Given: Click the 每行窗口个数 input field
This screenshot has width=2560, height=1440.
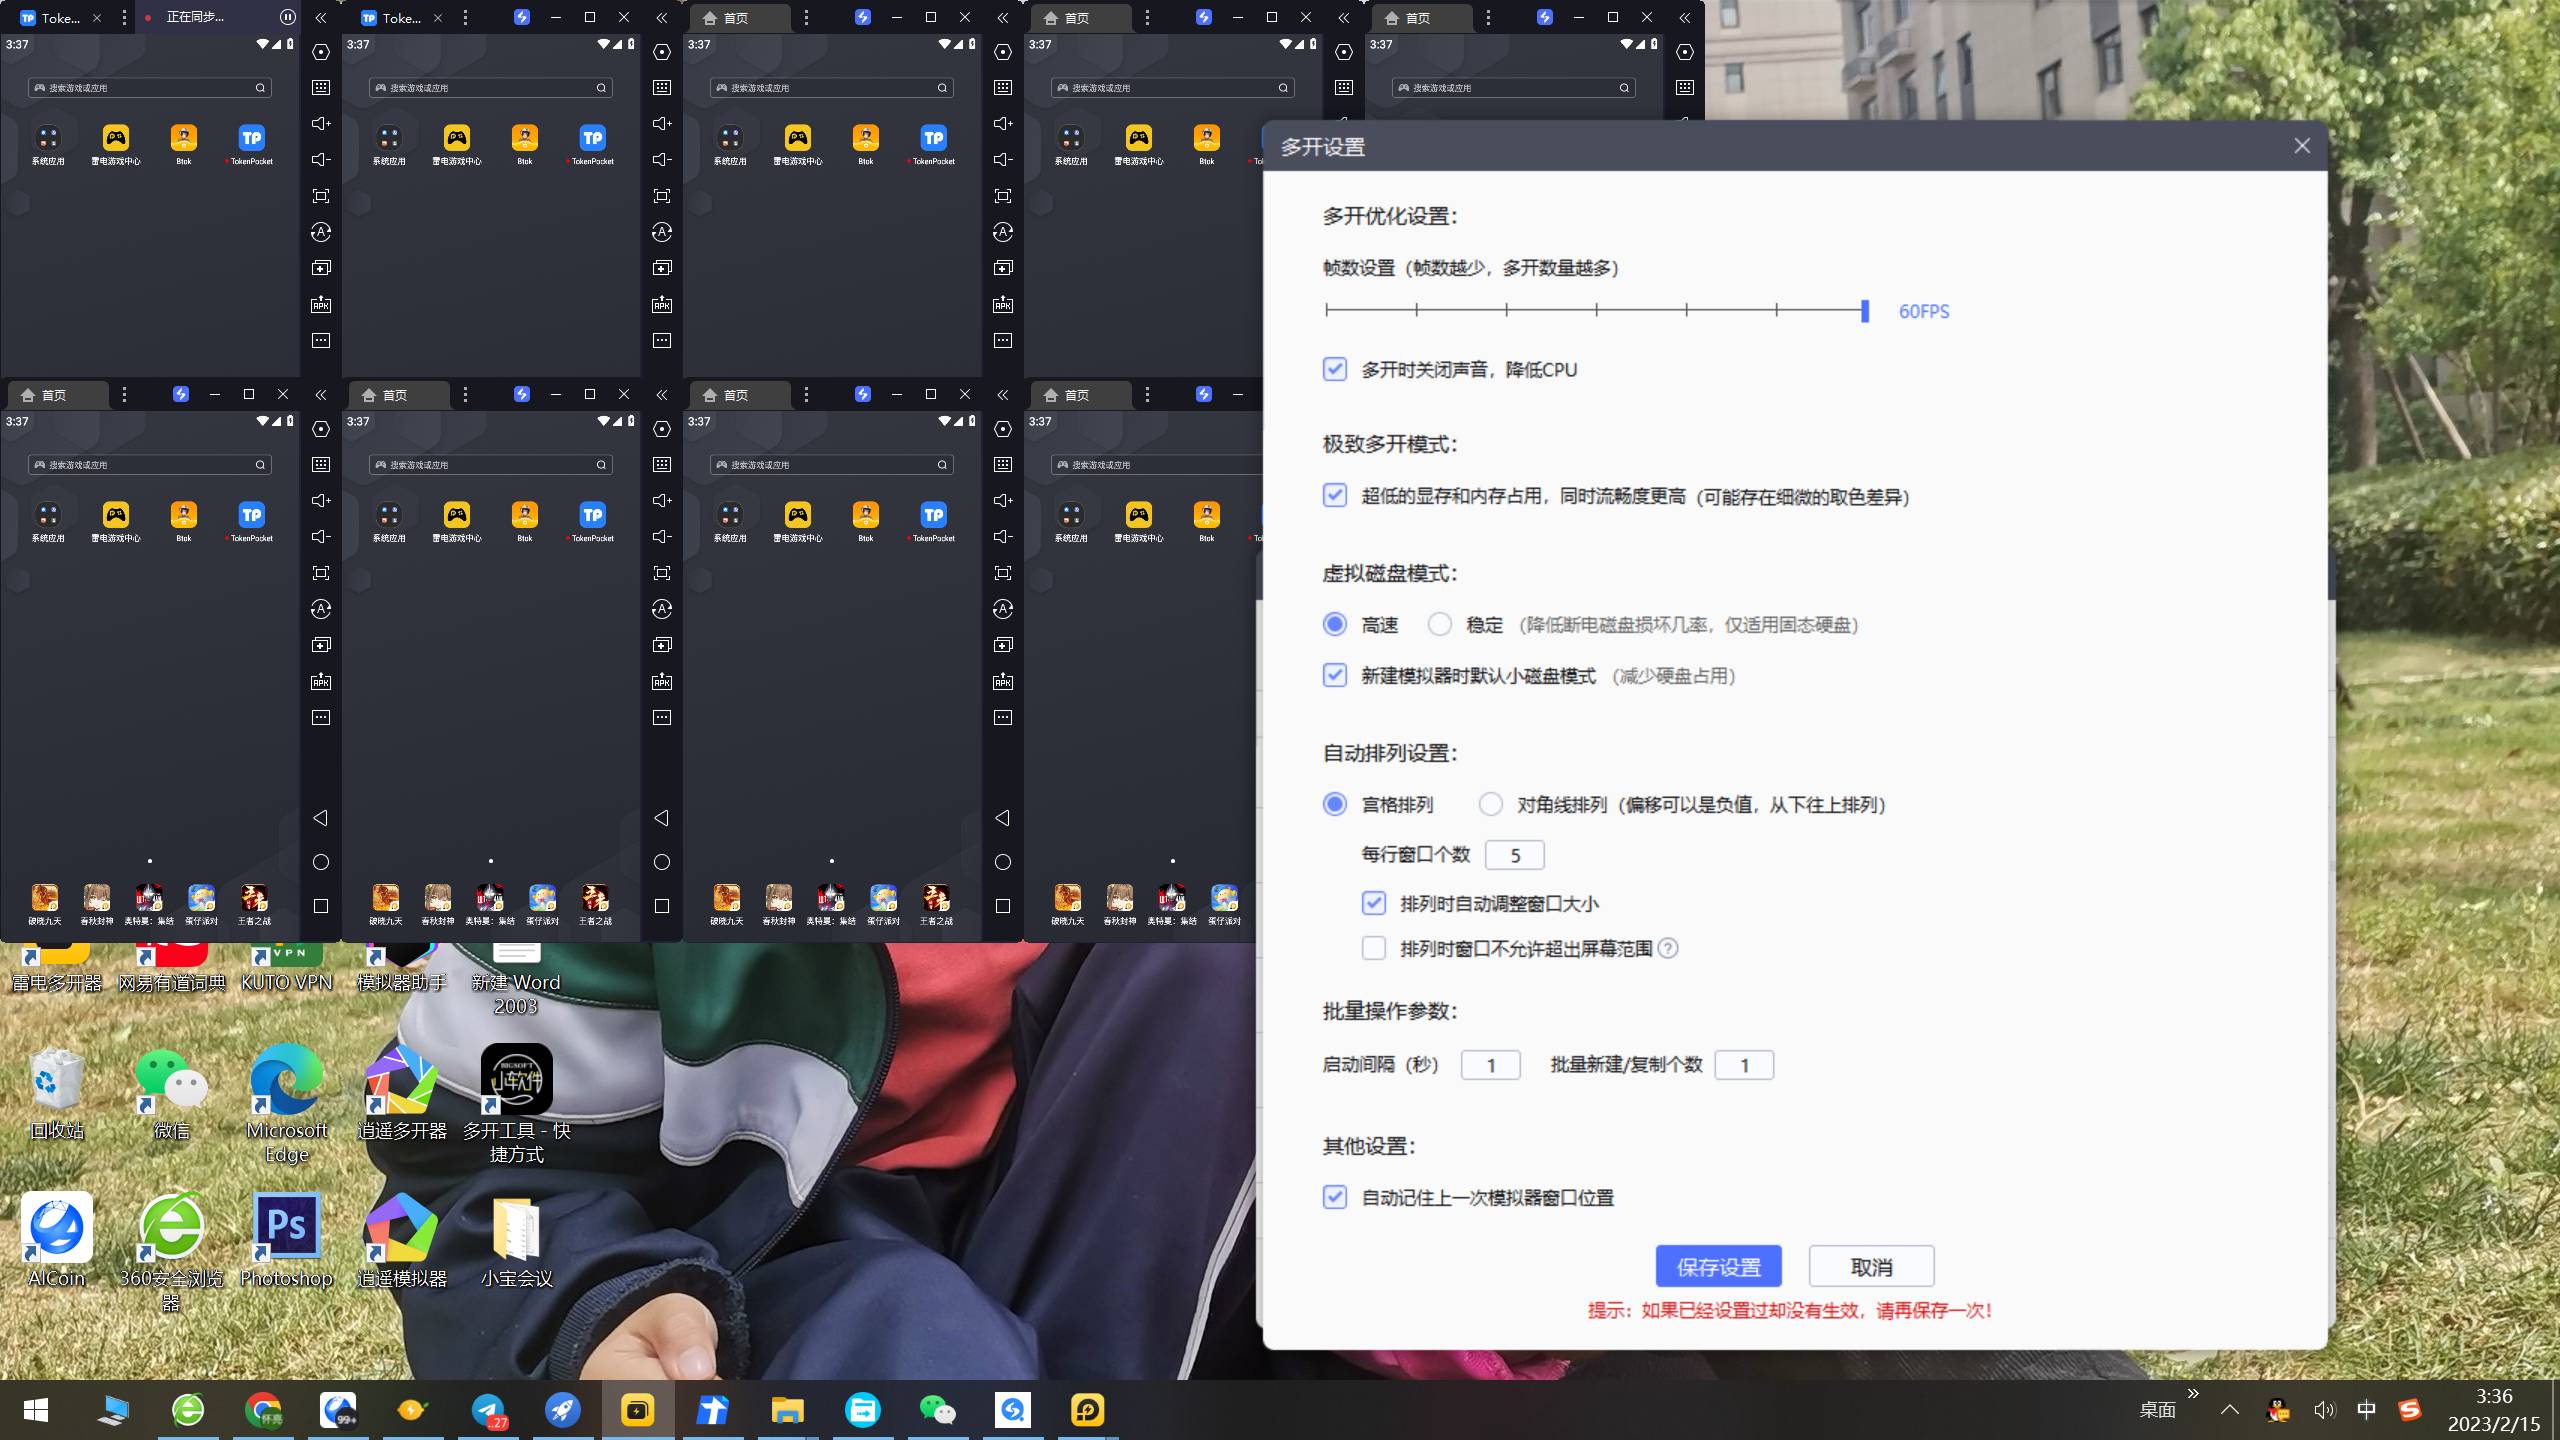Looking at the screenshot, I should (x=1514, y=855).
